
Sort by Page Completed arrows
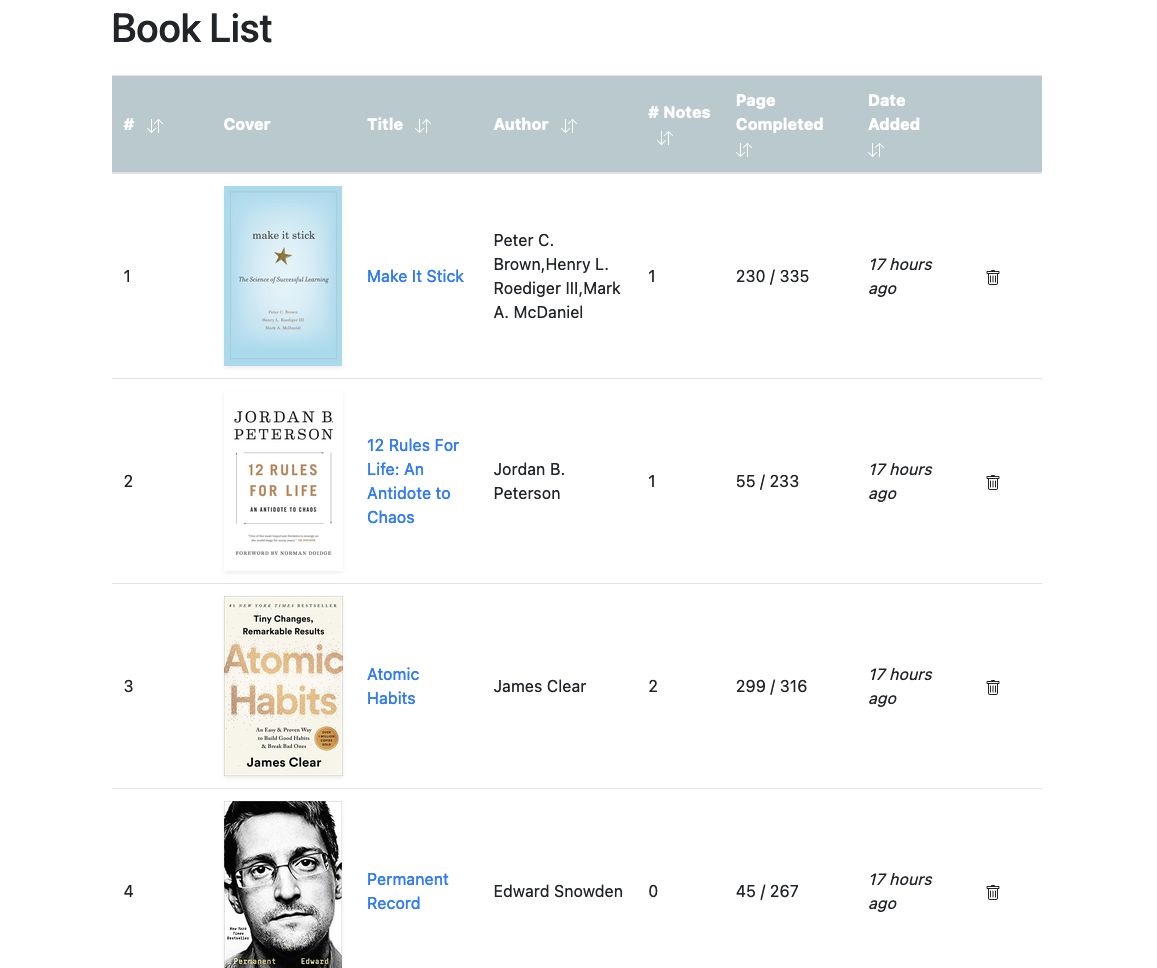click(x=744, y=151)
